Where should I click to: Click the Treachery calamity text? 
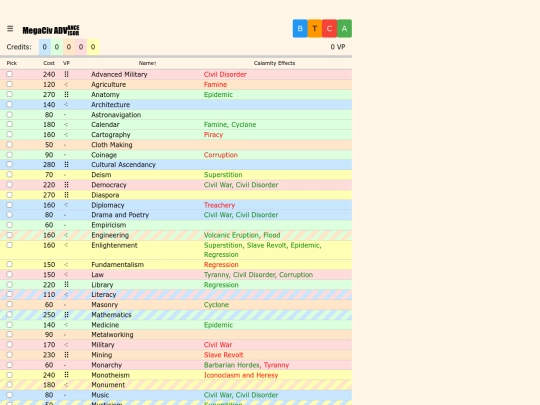(x=219, y=205)
